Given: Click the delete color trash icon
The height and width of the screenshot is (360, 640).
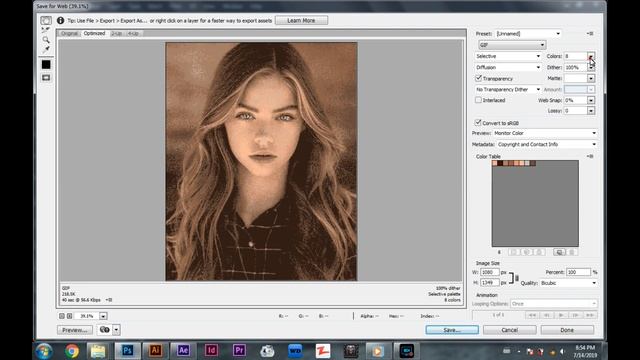Looking at the screenshot, I should [x=572, y=252].
